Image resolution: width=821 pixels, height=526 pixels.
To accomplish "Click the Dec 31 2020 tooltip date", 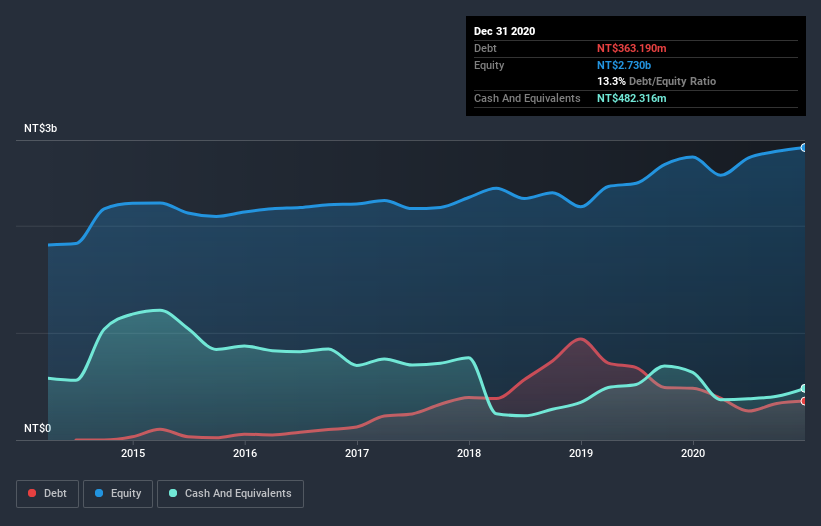I will [504, 31].
